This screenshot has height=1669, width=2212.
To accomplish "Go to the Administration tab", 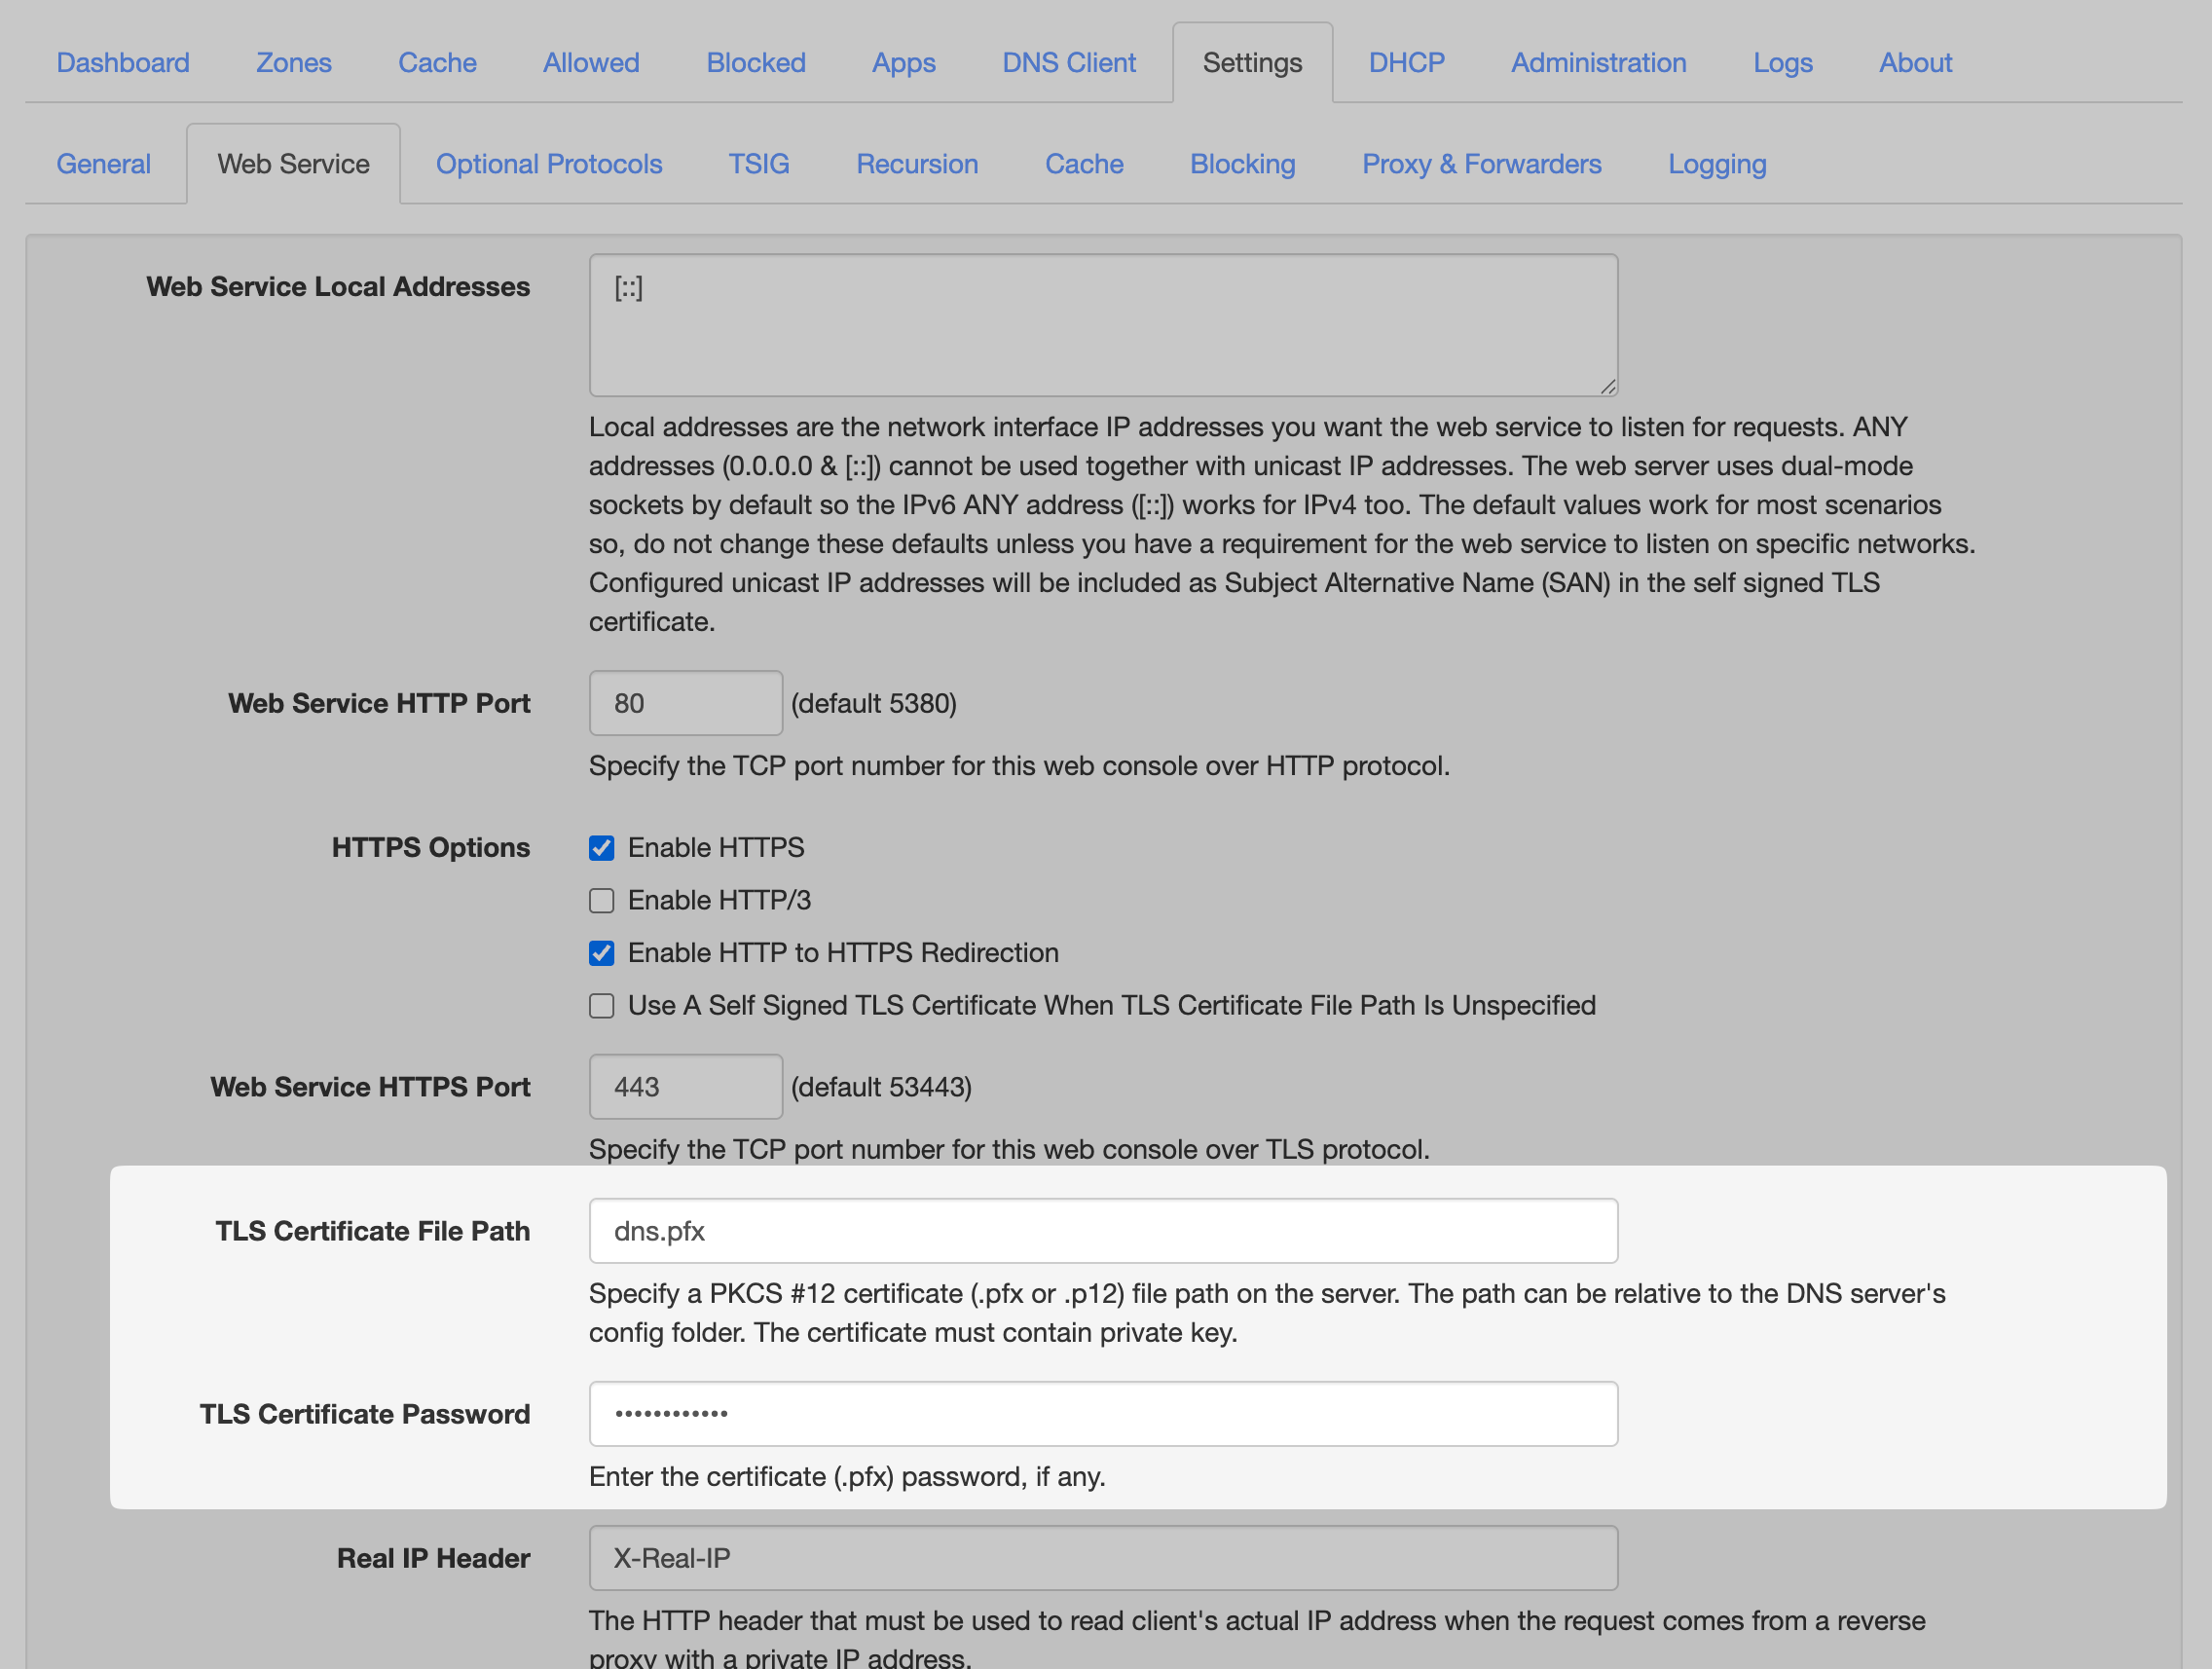I will 1597,63.
